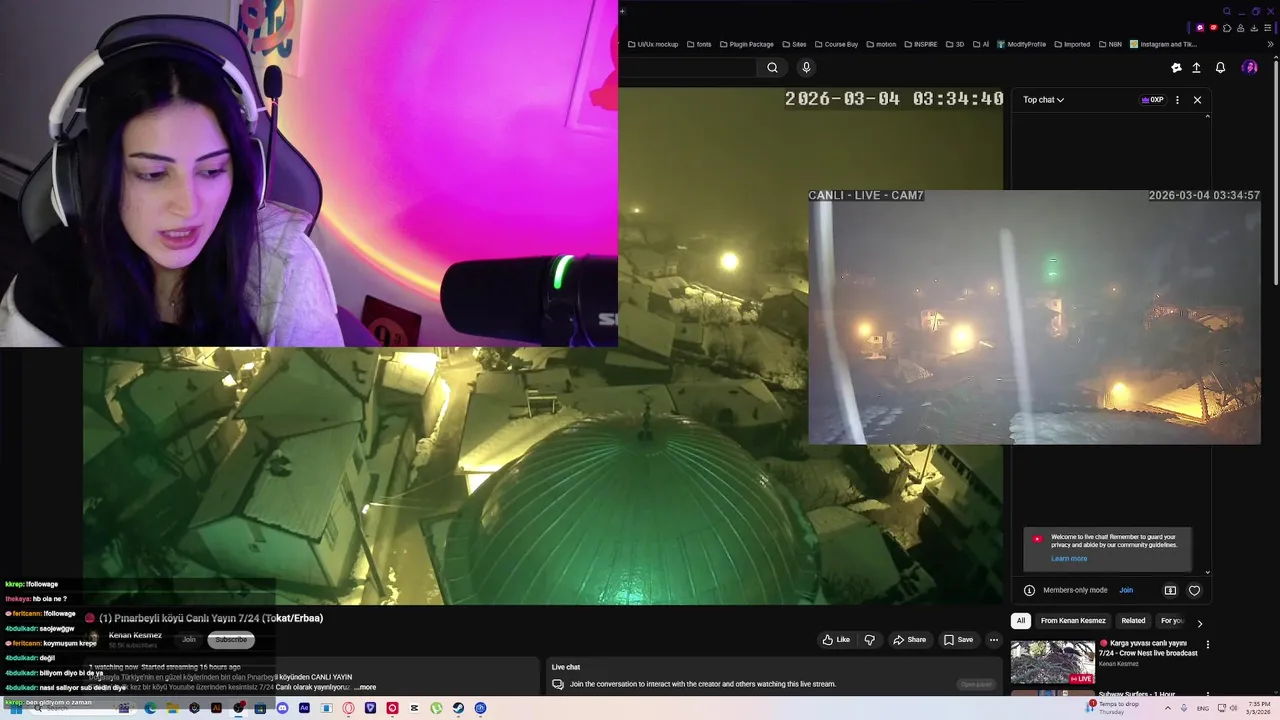Start voice search with the microphone icon
The width and height of the screenshot is (1280, 720).
pos(806,67)
